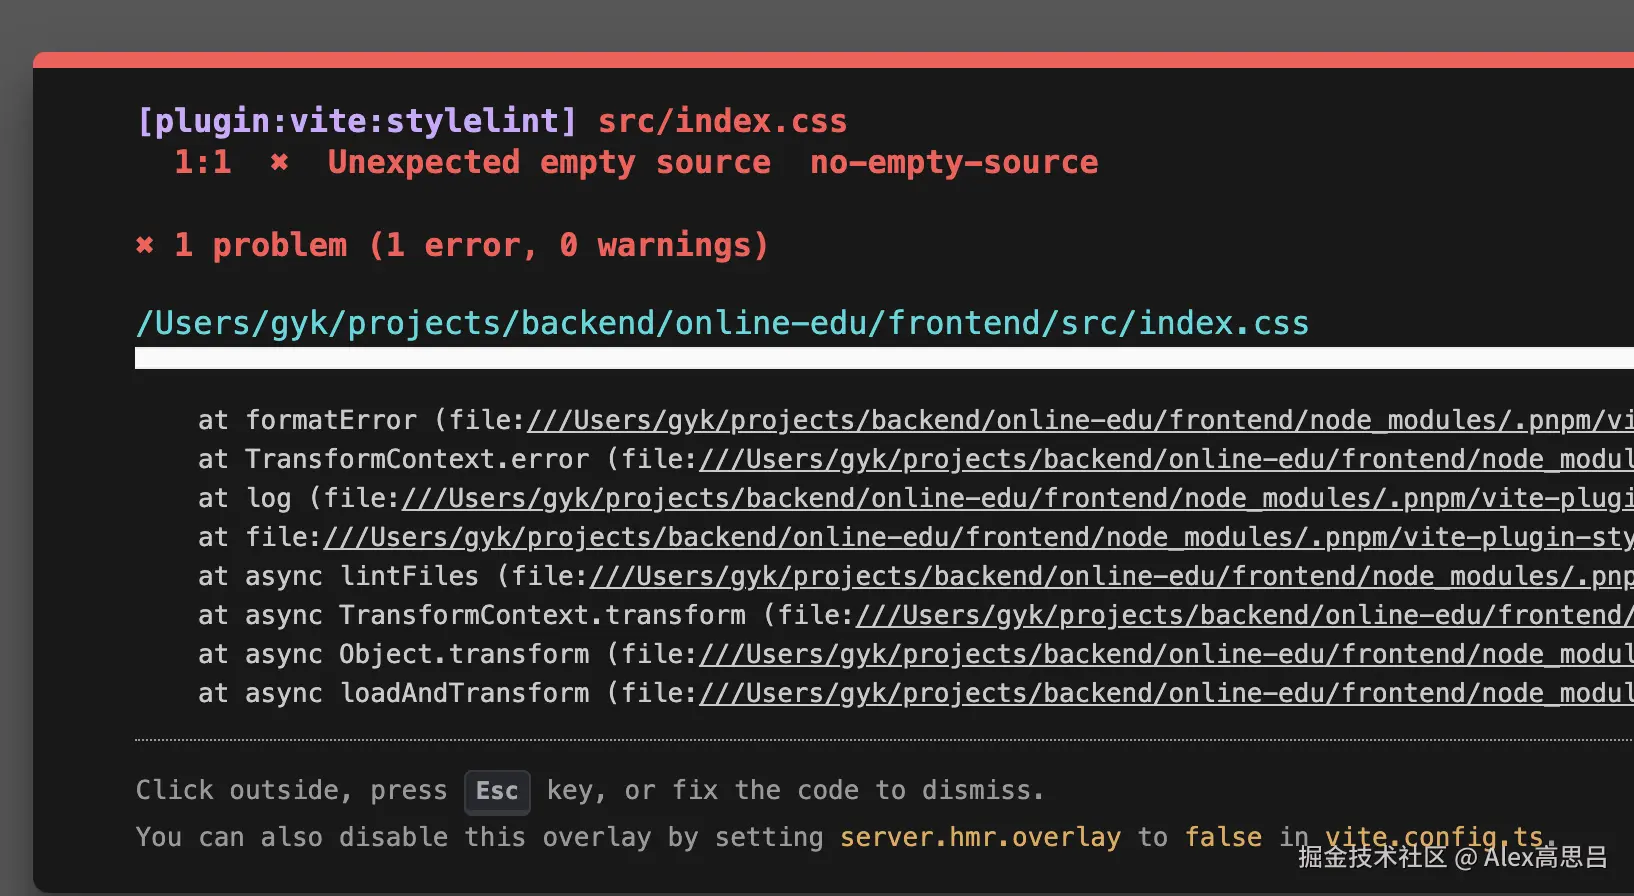Image resolution: width=1634 pixels, height=896 pixels.
Task: Click the red cross before 1 problem
Action: coord(145,245)
